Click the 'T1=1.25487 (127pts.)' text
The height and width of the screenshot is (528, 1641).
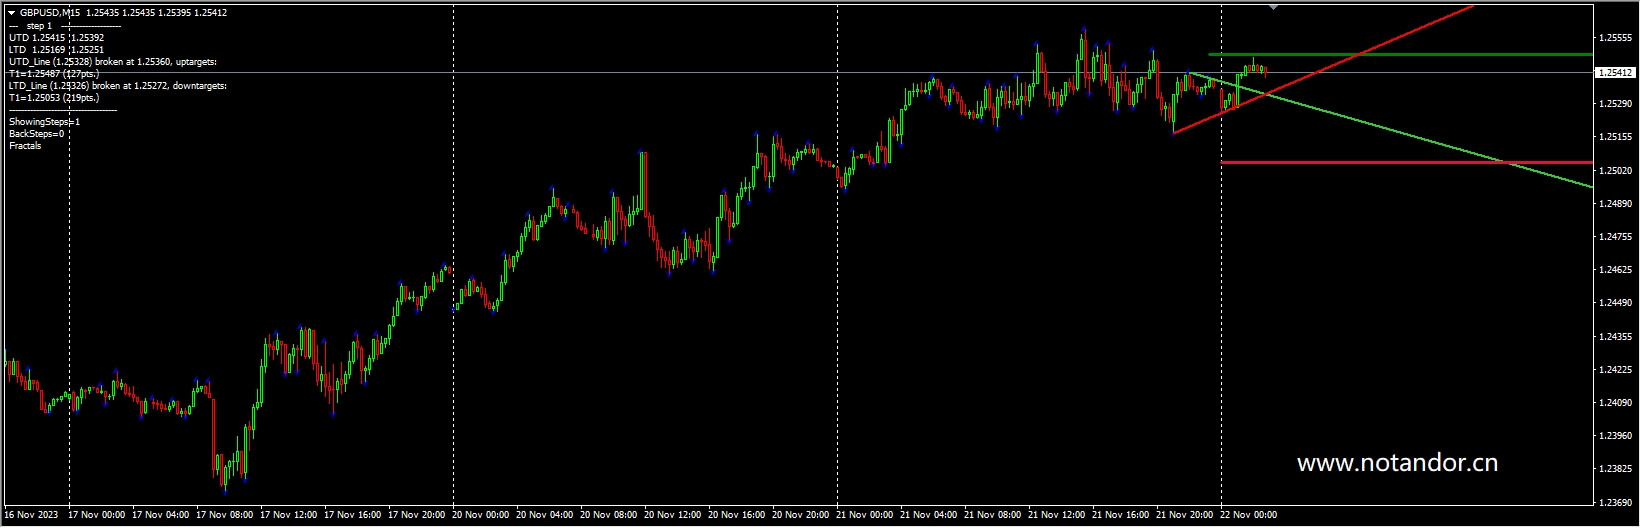(54, 74)
